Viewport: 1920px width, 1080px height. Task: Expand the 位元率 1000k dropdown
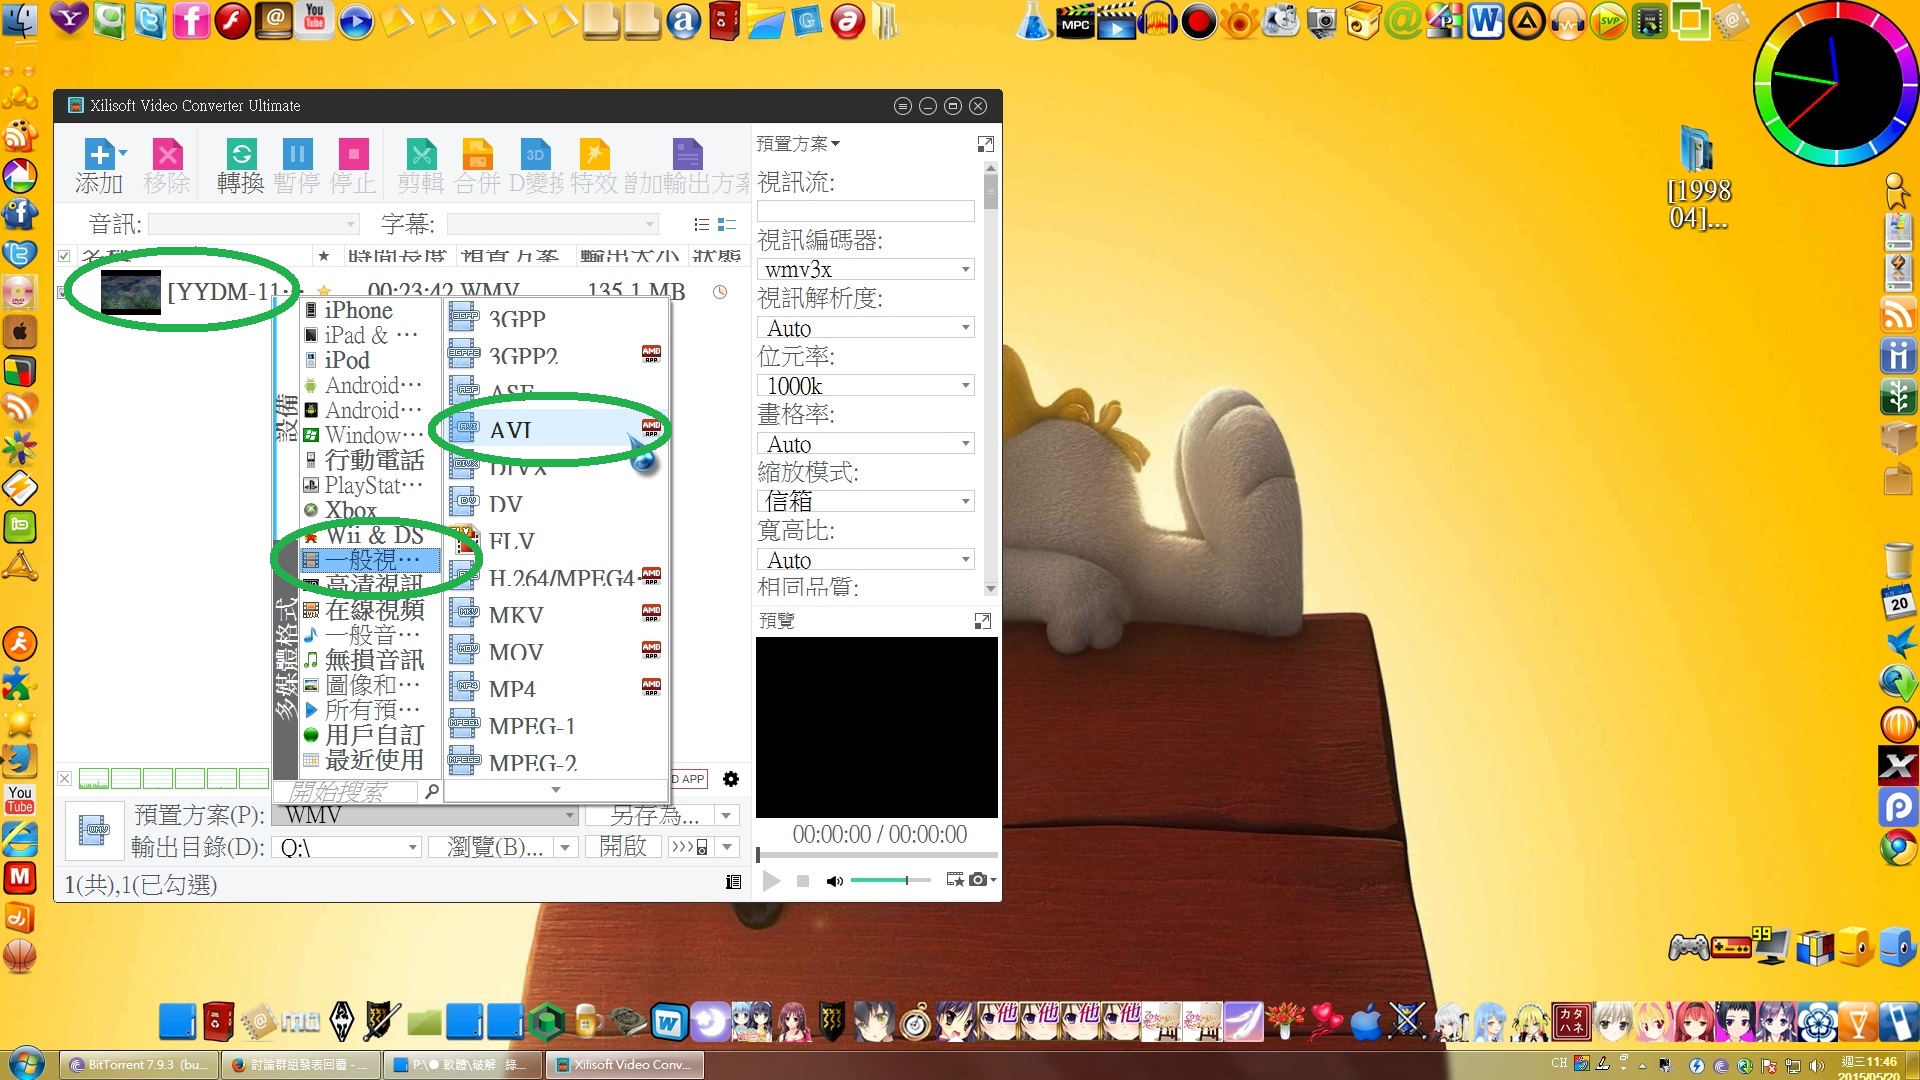965,386
